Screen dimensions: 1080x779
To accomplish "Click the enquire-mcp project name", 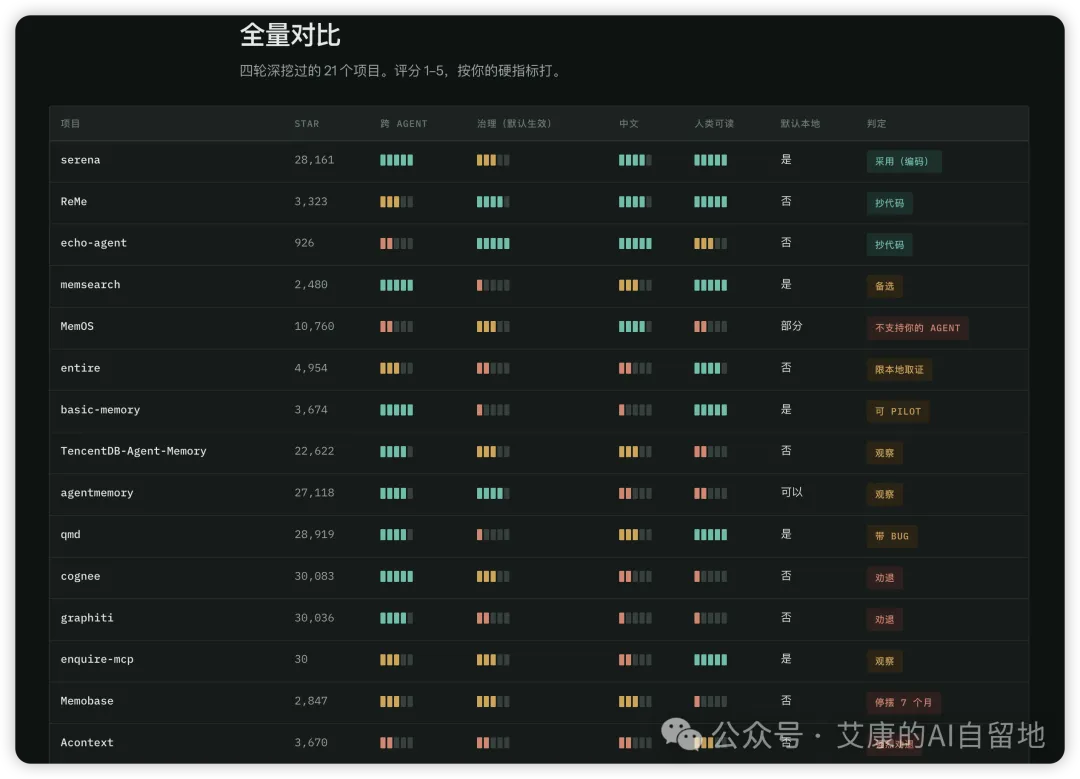I will 97,659.
